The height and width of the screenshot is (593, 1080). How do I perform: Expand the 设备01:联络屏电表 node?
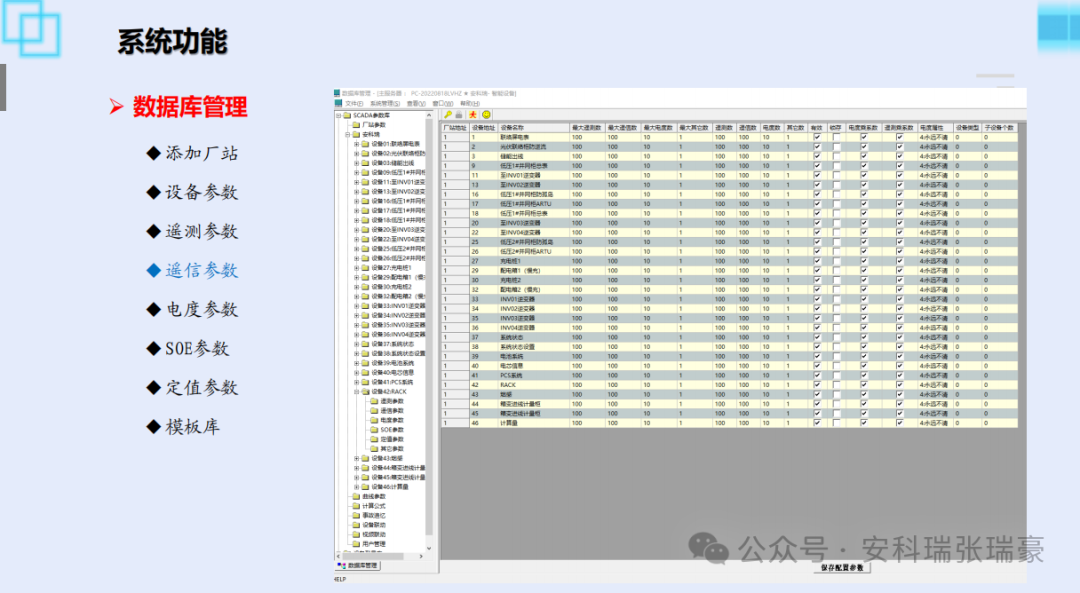pos(357,144)
